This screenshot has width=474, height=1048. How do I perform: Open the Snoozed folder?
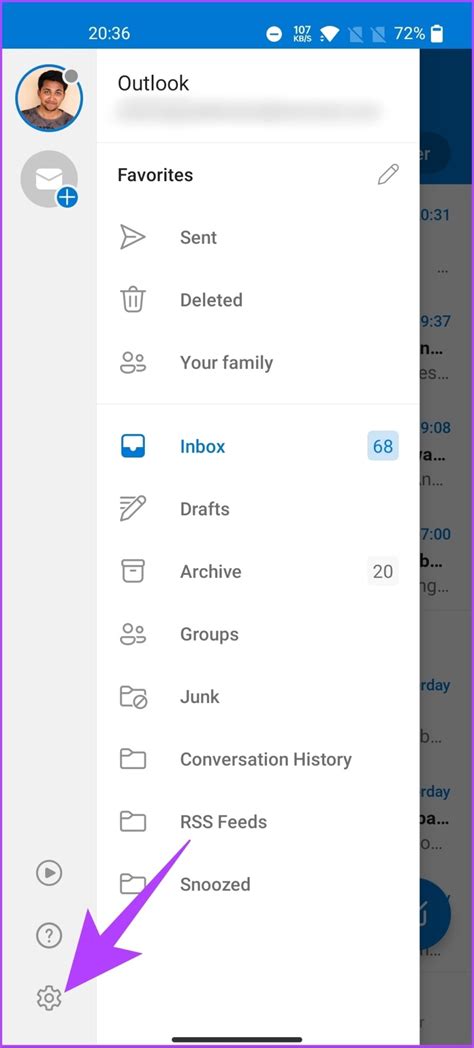point(258,885)
